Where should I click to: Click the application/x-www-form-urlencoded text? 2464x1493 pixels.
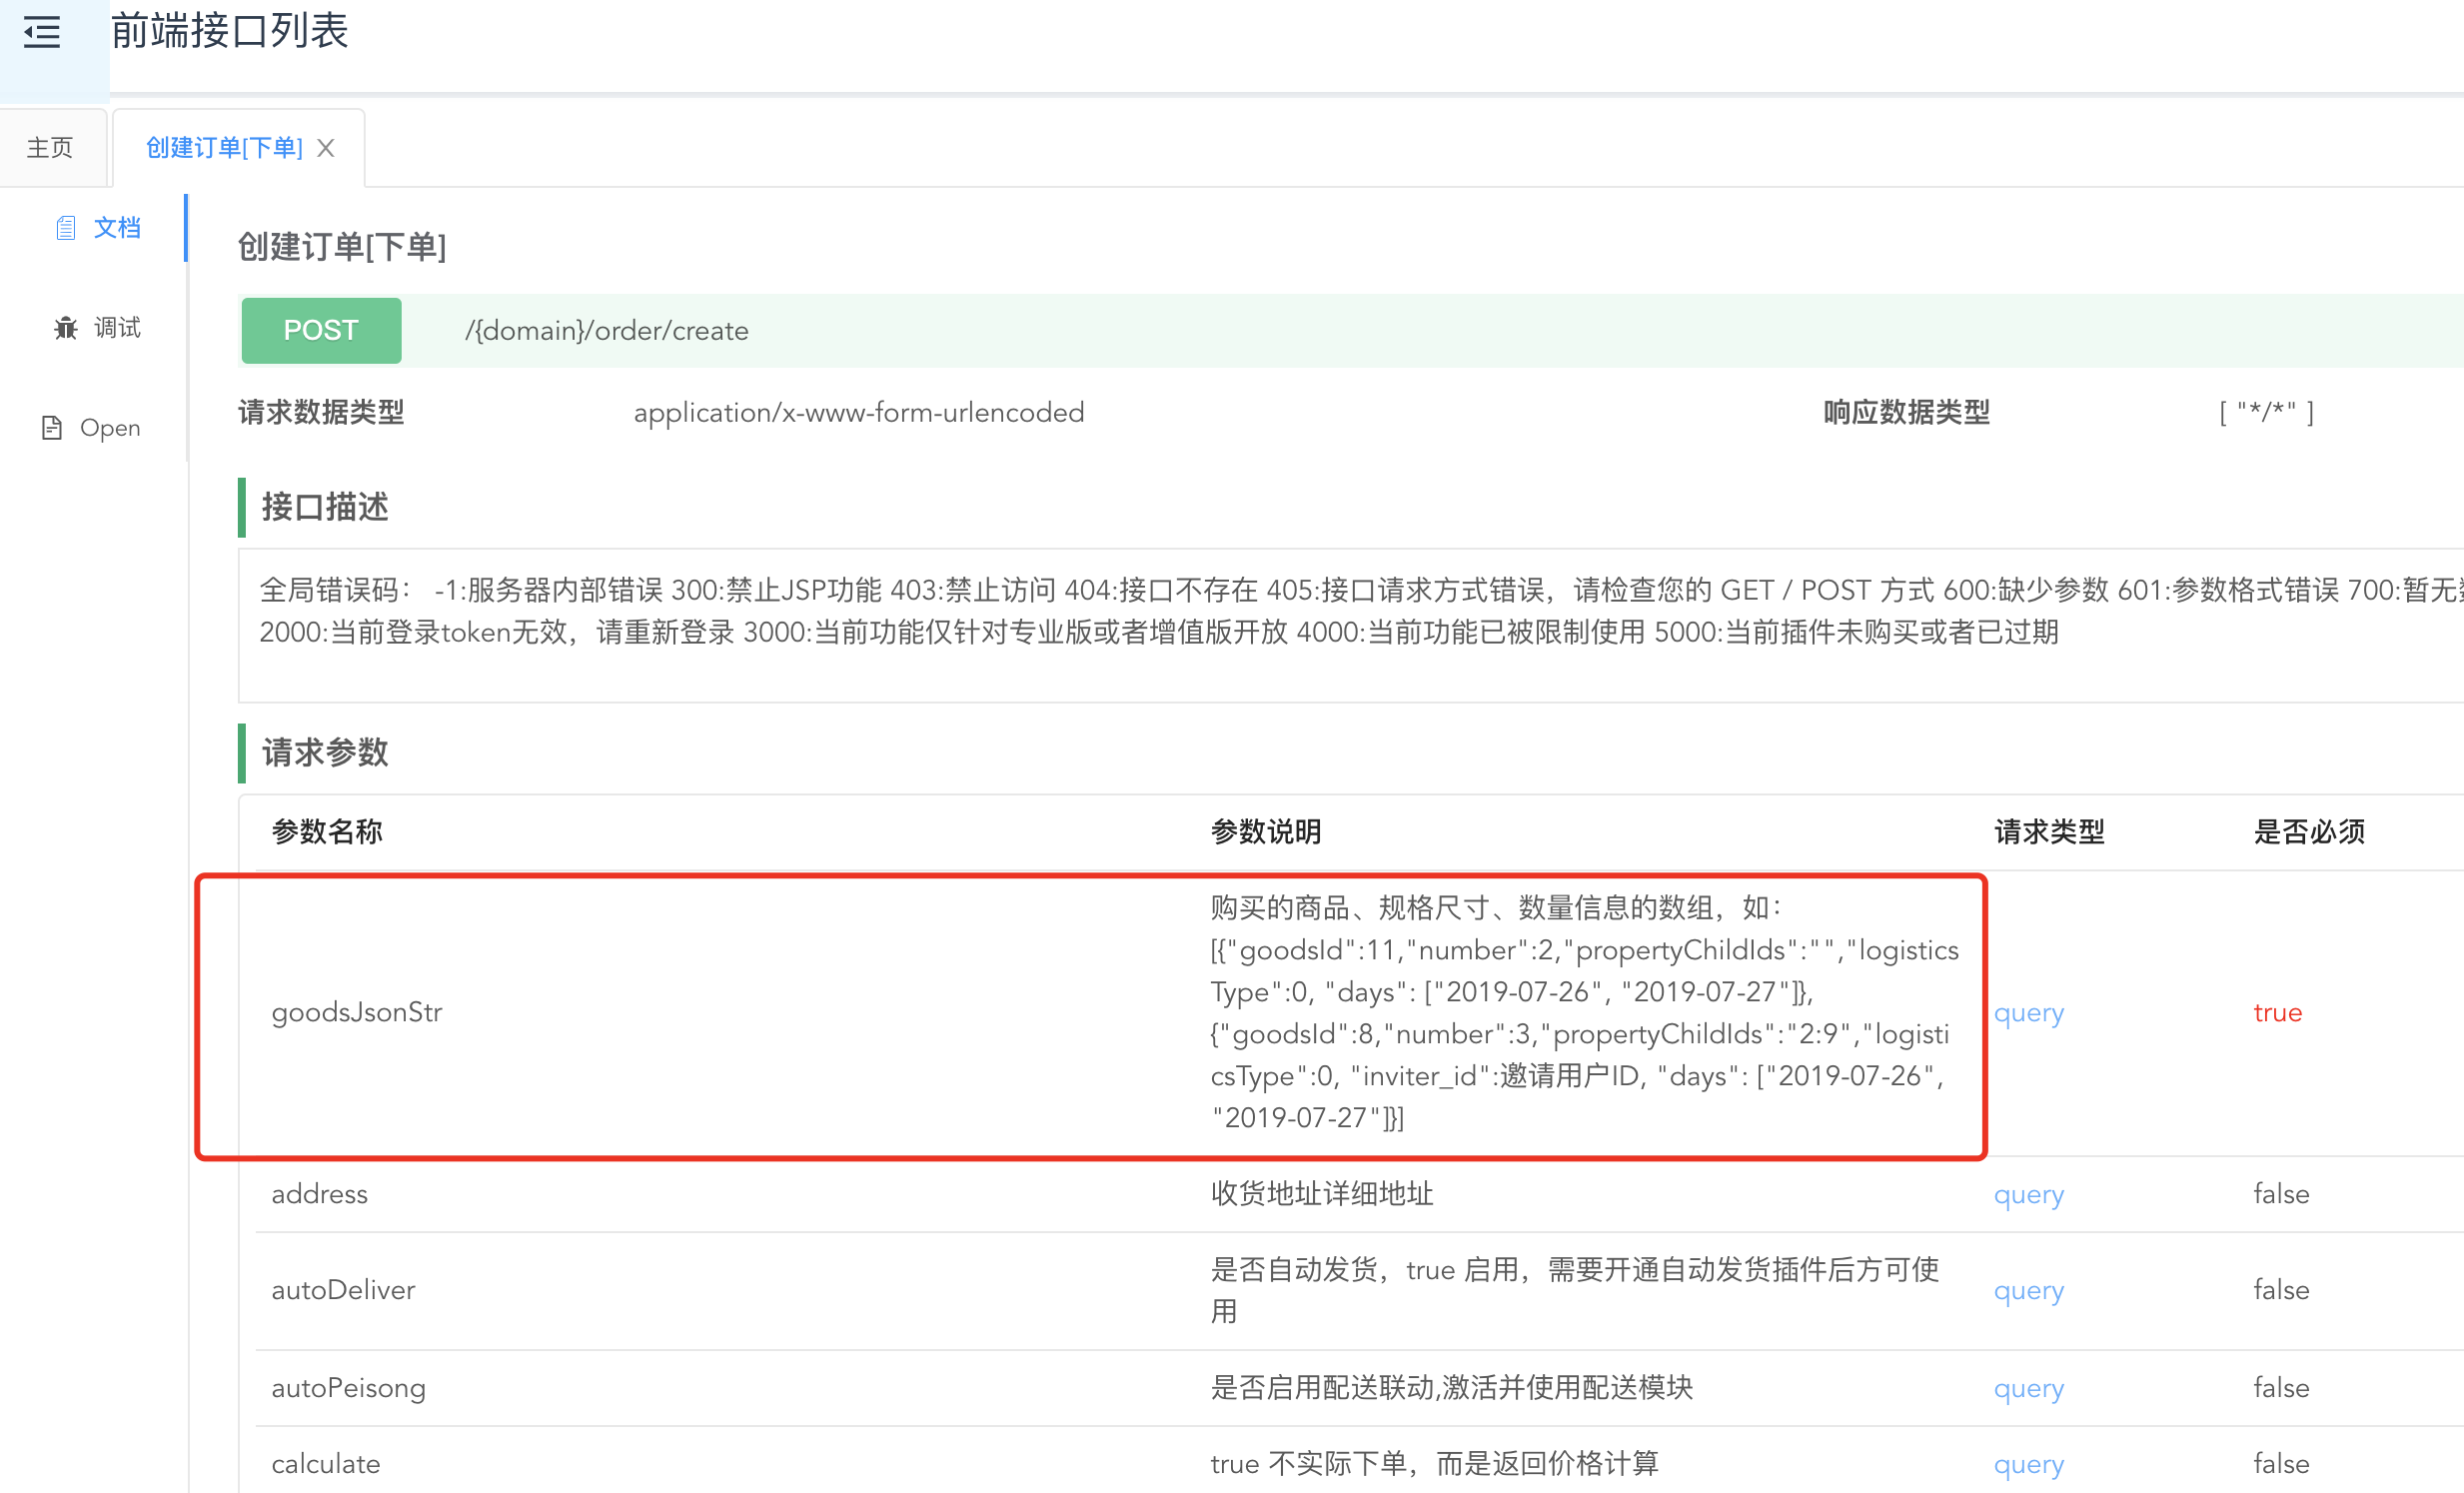tap(858, 412)
